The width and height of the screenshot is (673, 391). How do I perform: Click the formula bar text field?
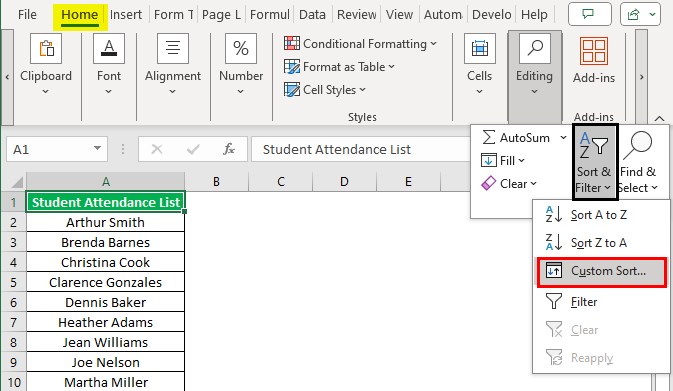[361, 149]
